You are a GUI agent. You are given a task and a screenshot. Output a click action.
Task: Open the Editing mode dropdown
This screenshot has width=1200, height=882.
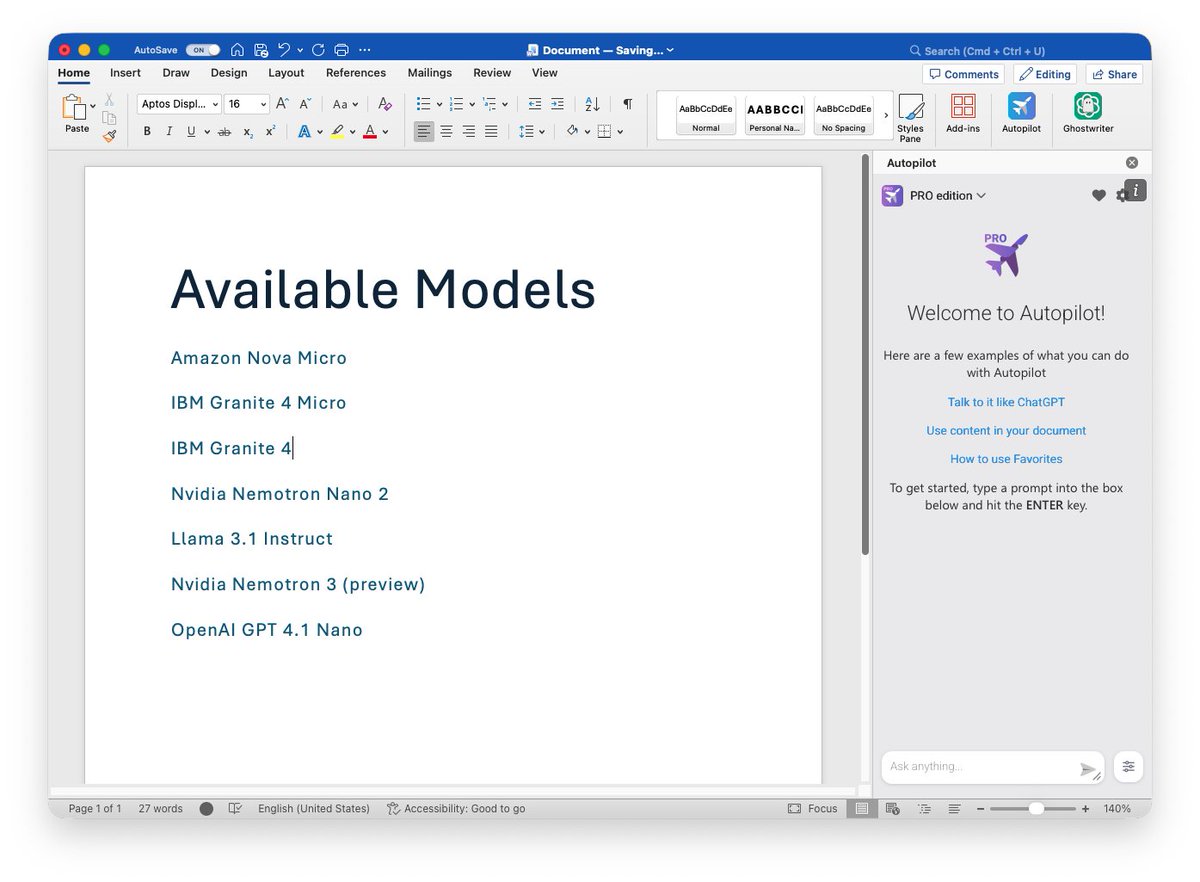[1044, 74]
